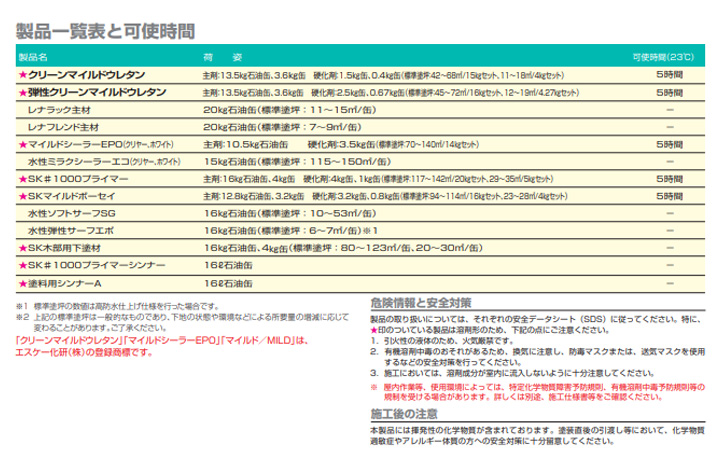Screen dimensions: 720x458
Task: Click packaging text for SK木部用下塗材 row
Action: 343,248
